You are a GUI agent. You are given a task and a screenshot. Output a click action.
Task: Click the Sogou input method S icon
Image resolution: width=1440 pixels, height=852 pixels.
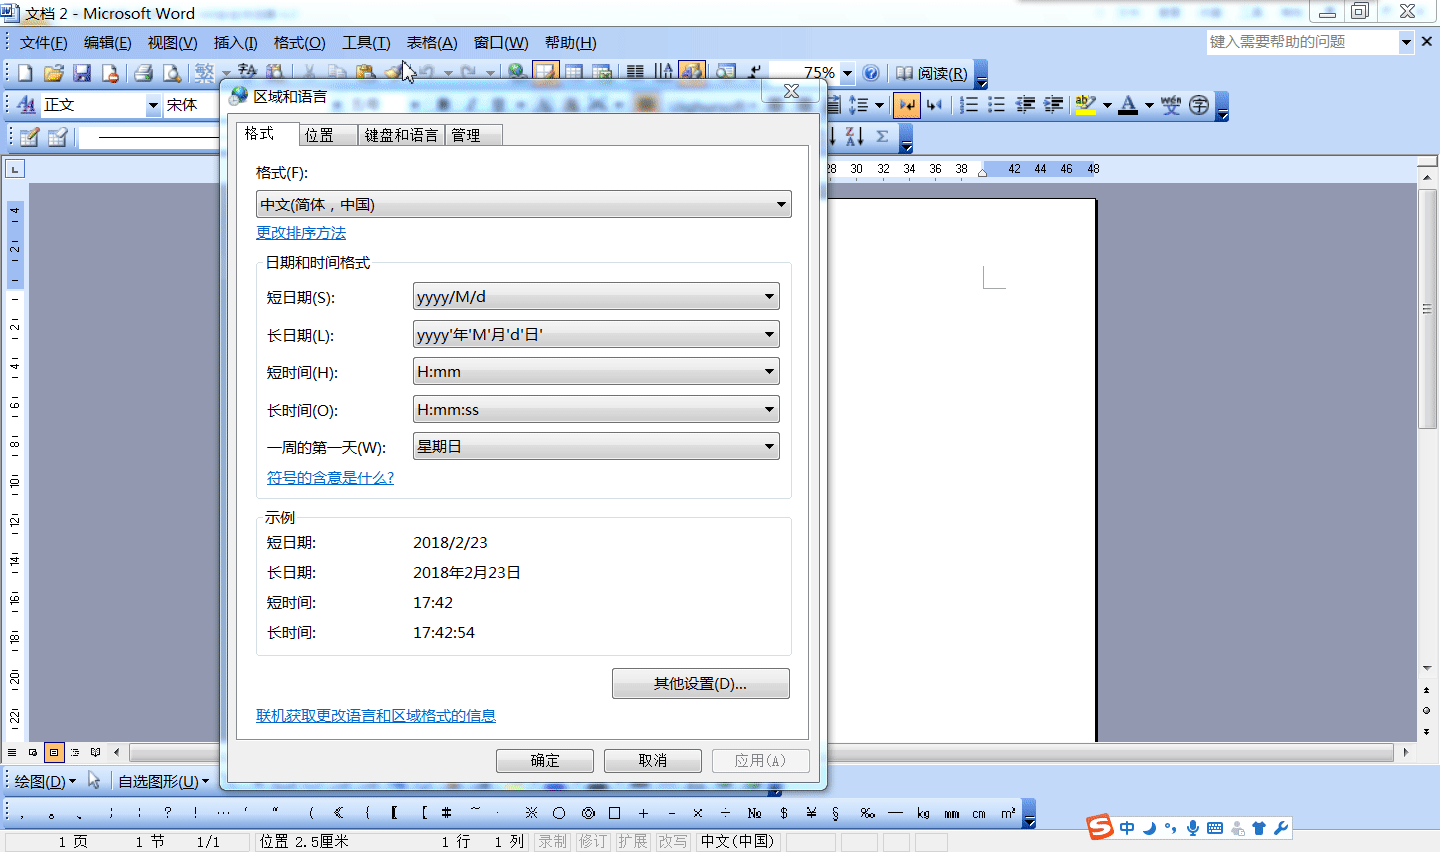(x=1100, y=827)
